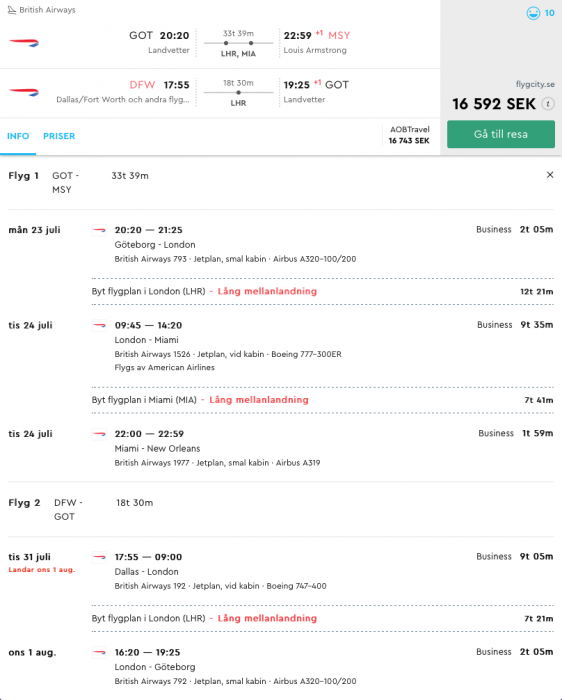Image resolution: width=562 pixels, height=700 pixels.
Task: Click the British Airways airplane icon in header
Action: (12, 10)
